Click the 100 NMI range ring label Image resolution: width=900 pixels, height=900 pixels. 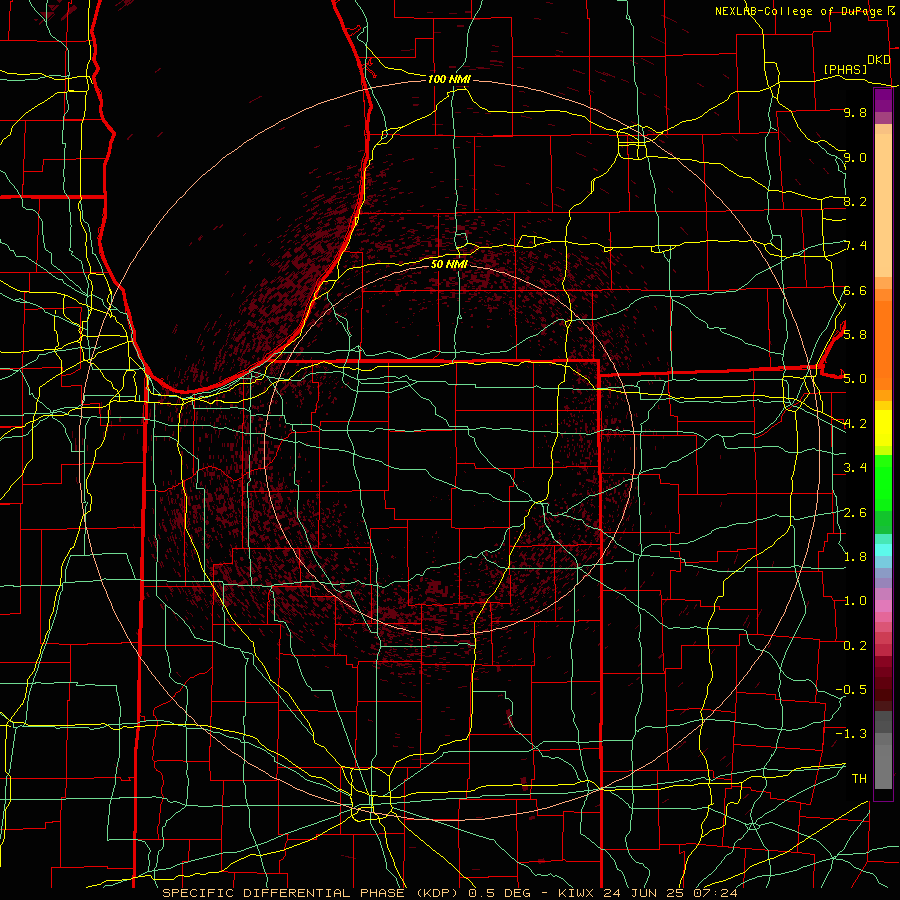click(x=449, y=79)
